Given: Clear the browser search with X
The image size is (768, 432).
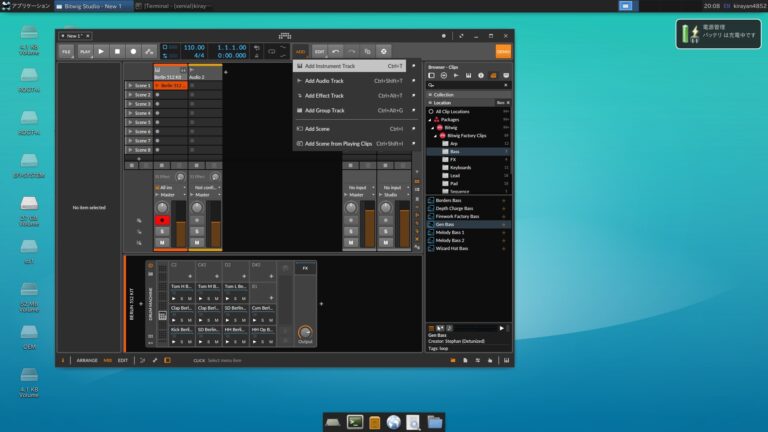Looking at the screenshot, I should (x=506, y=85).
